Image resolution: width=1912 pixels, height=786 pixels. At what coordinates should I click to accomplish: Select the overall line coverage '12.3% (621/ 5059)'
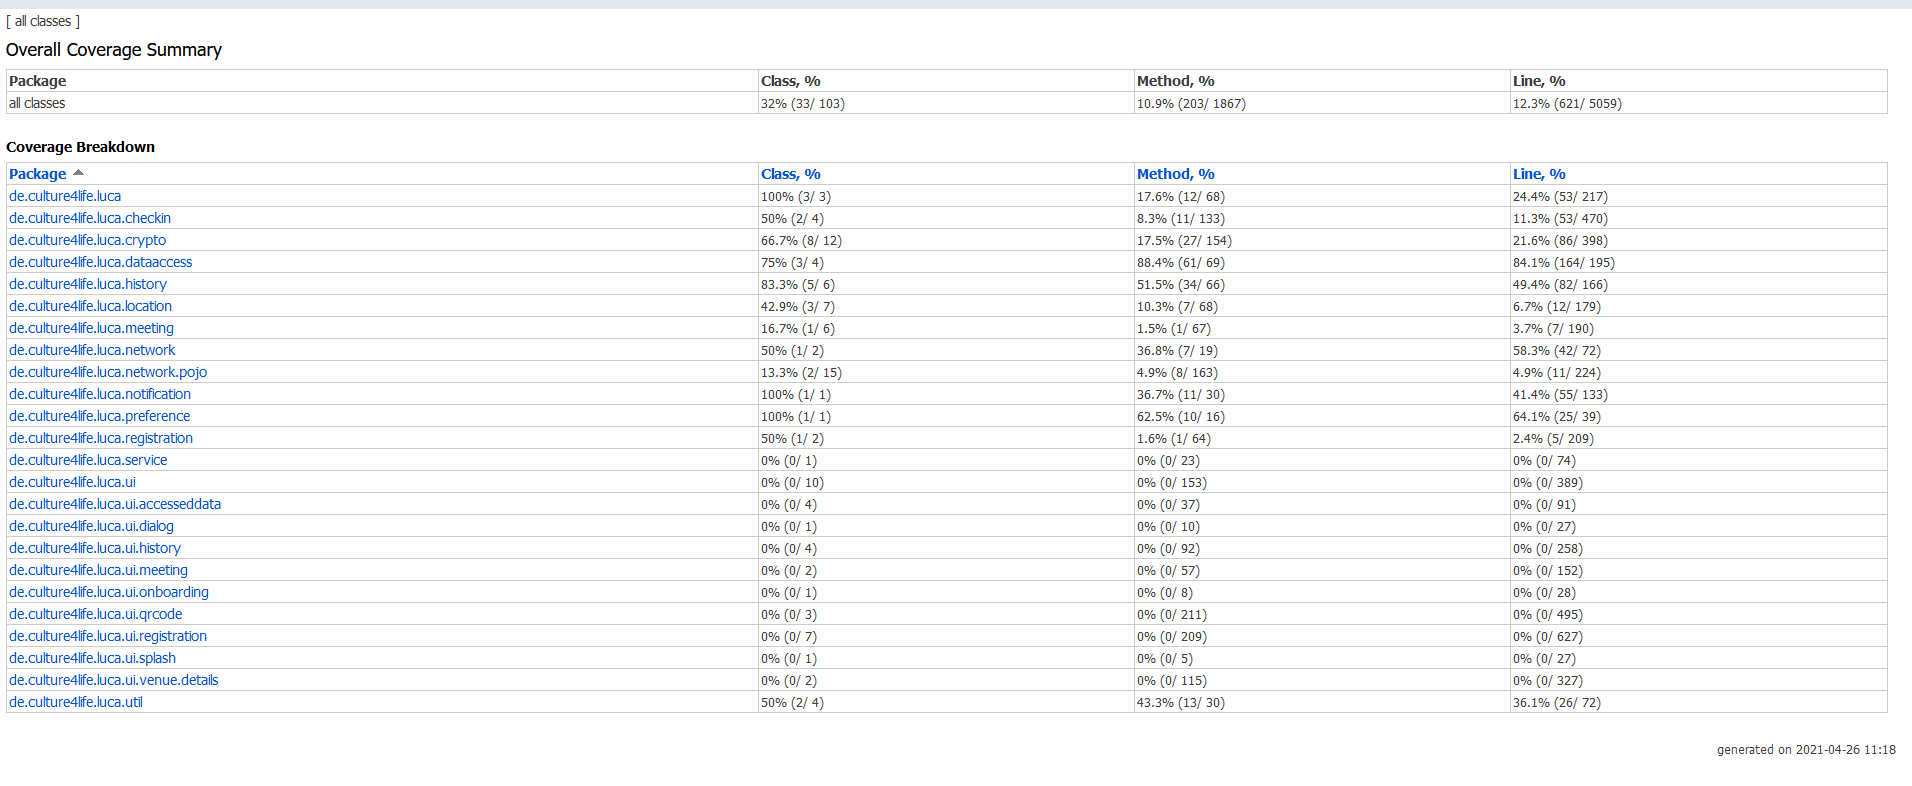coord(1567,103)
